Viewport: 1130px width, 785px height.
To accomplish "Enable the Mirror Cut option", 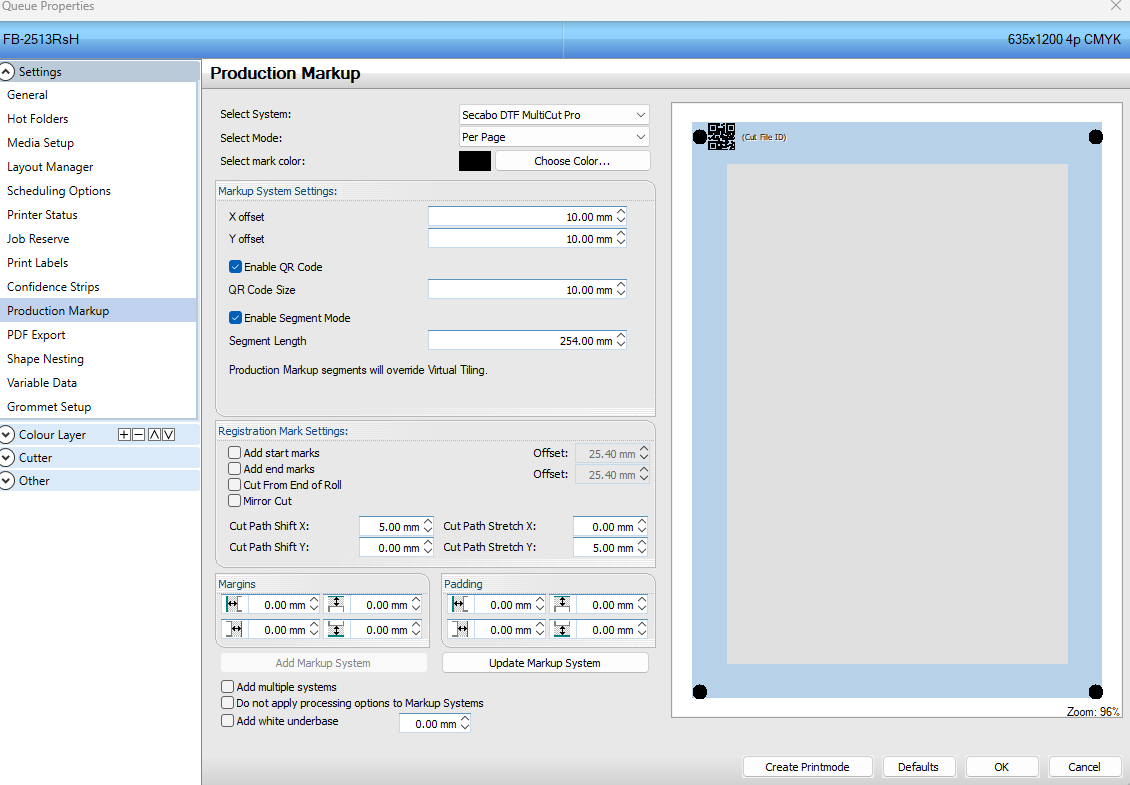I will click(234, 500).
